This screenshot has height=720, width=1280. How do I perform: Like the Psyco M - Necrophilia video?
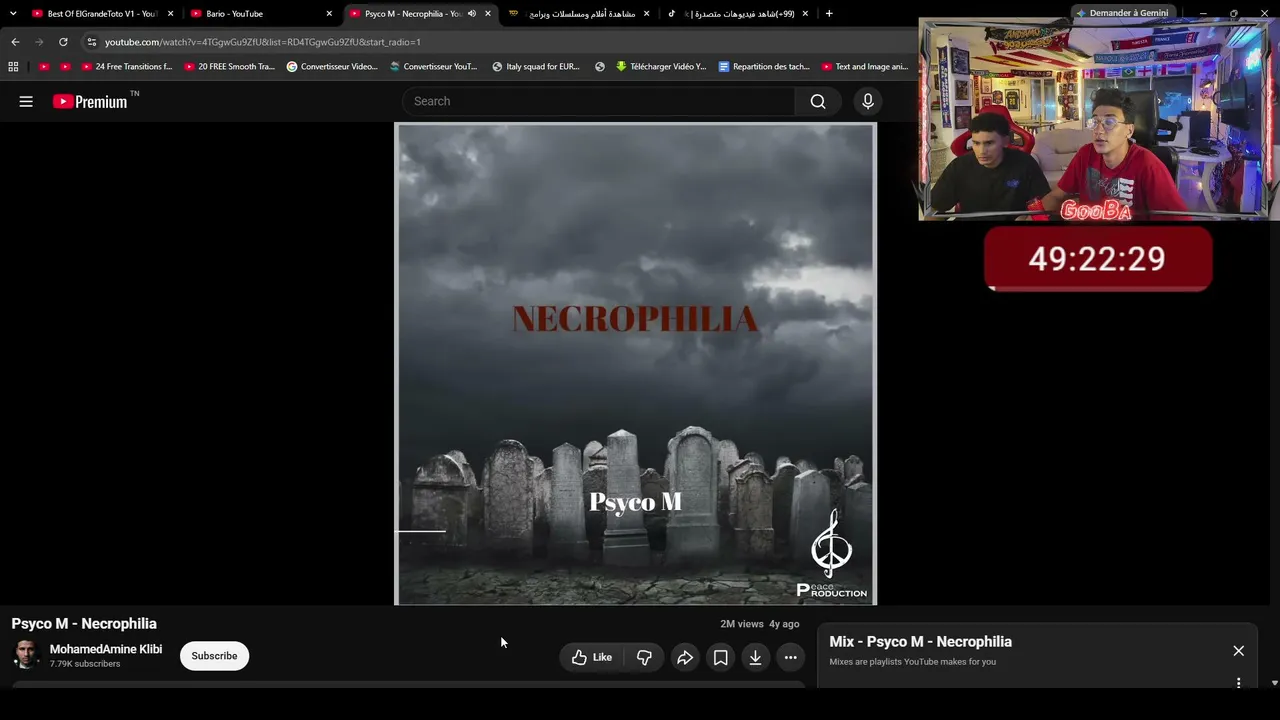click(591, 657)
